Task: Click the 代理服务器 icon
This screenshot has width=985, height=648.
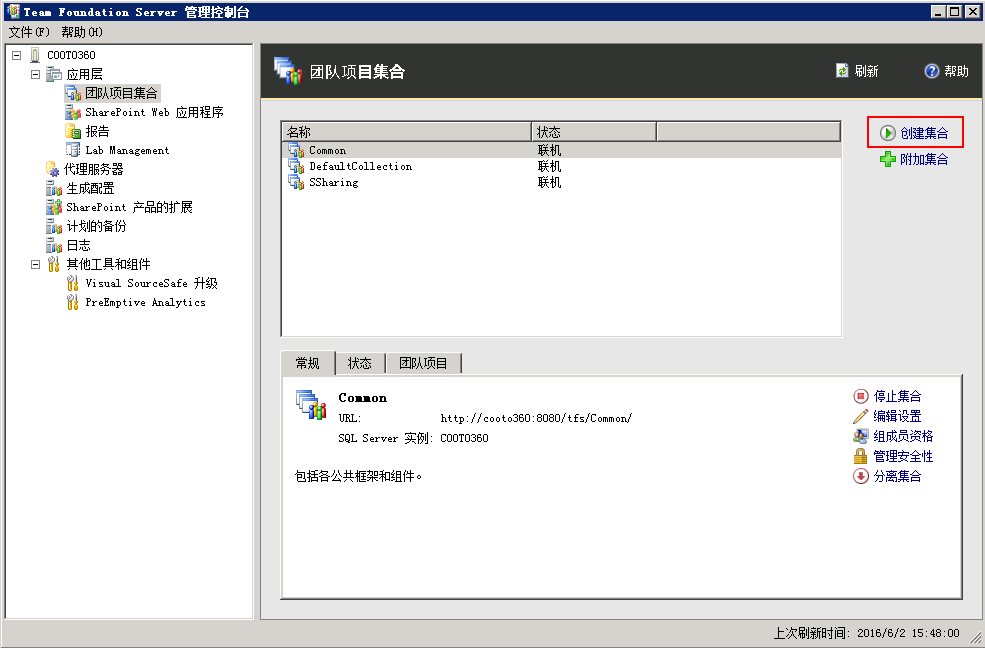Action: [x=53, y=169]
